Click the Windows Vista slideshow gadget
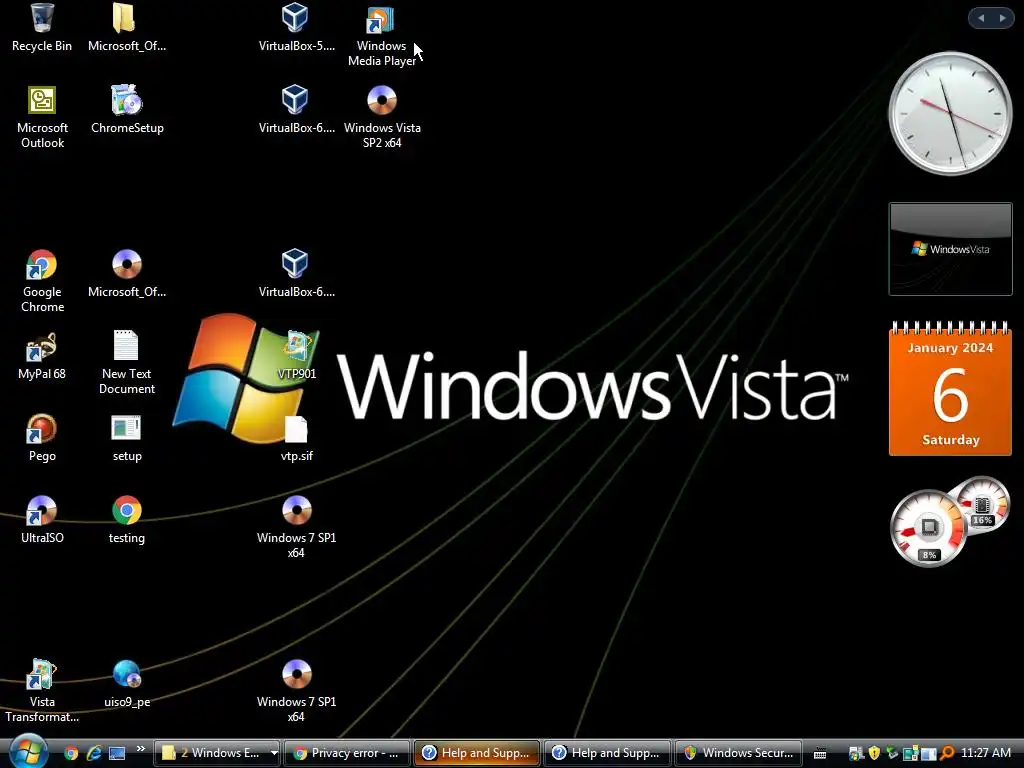Image resolution: width=1024 pixels, height=768 pixels. point(950,249)
